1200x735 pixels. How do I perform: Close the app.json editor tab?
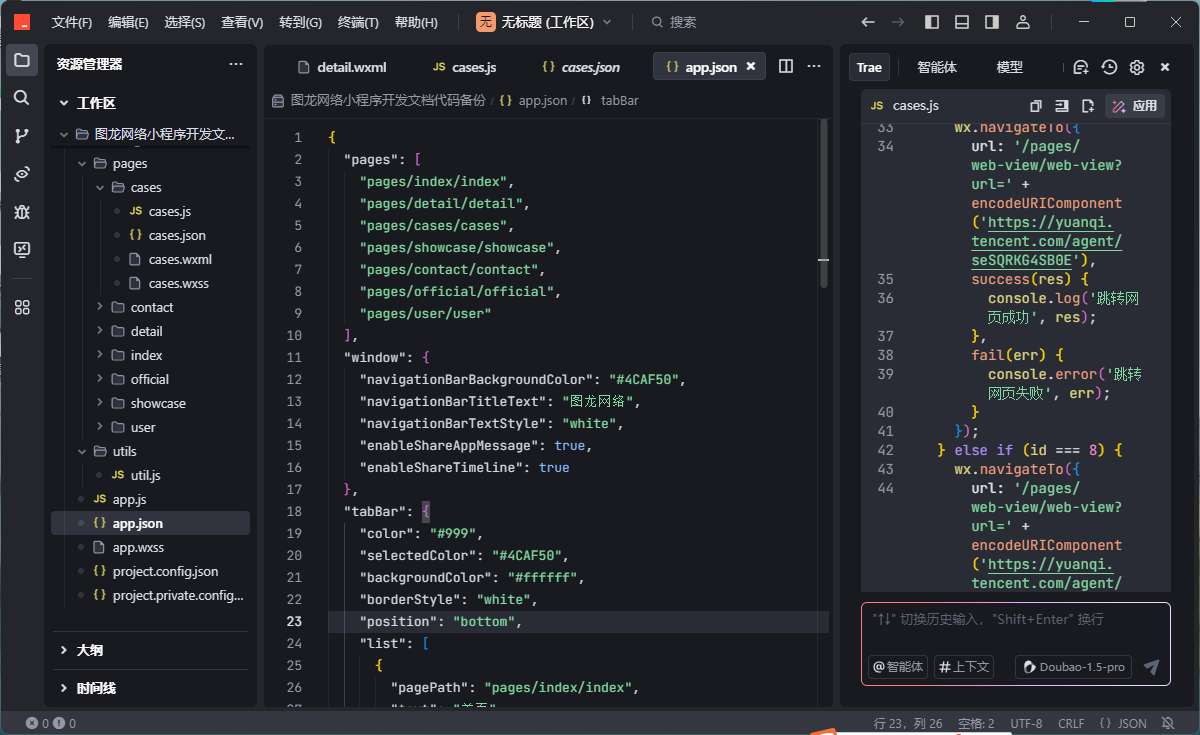click(751, 67)
